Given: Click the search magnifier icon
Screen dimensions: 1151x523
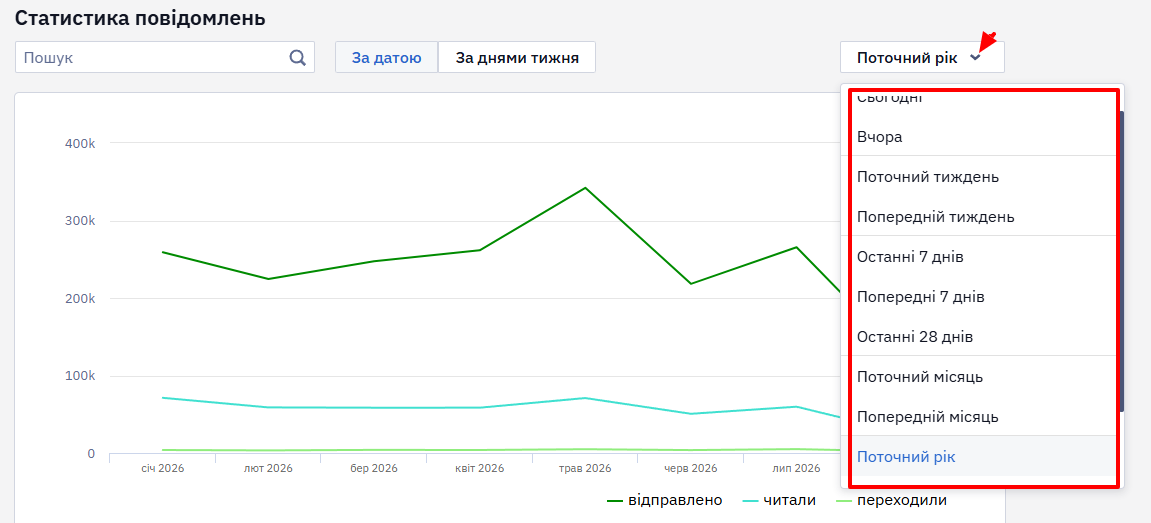Looking at the screenshot, I should click(297, 57).
